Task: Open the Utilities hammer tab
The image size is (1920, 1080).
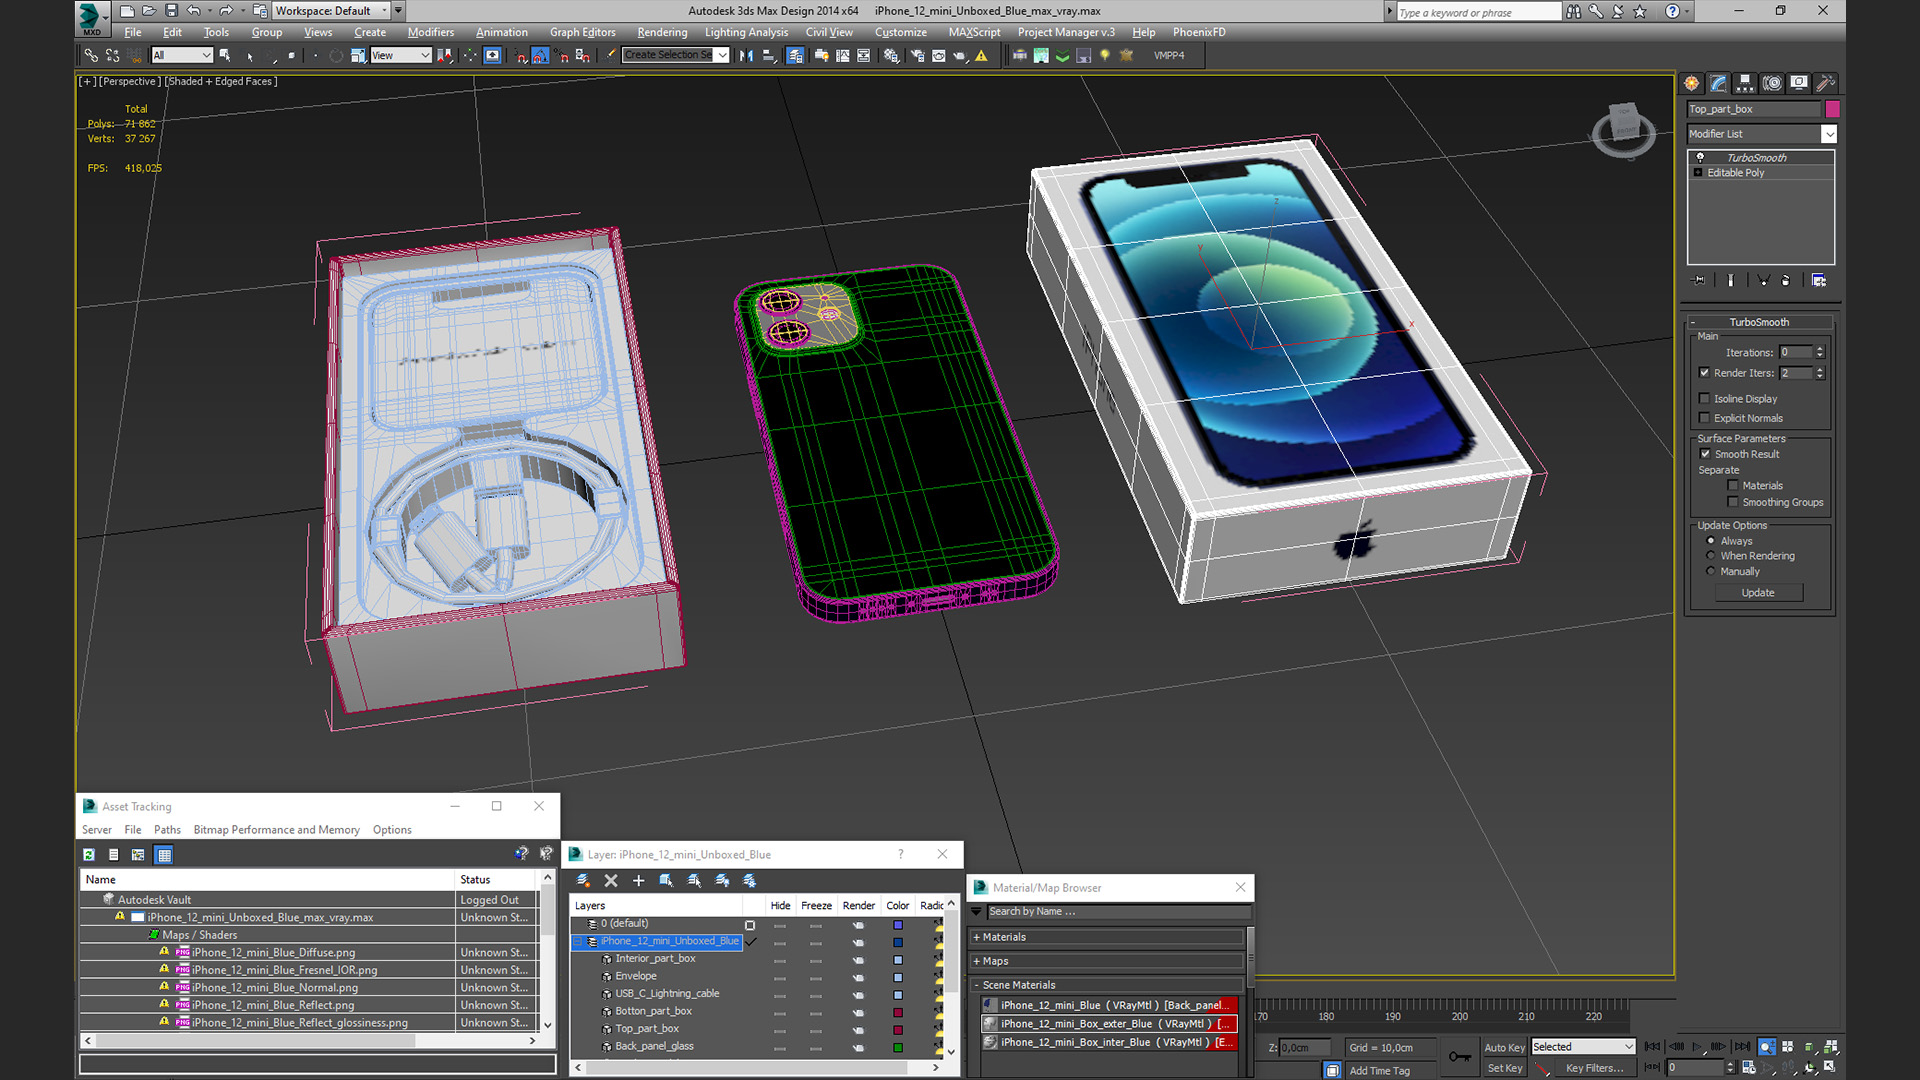Action: (1825, 83)
